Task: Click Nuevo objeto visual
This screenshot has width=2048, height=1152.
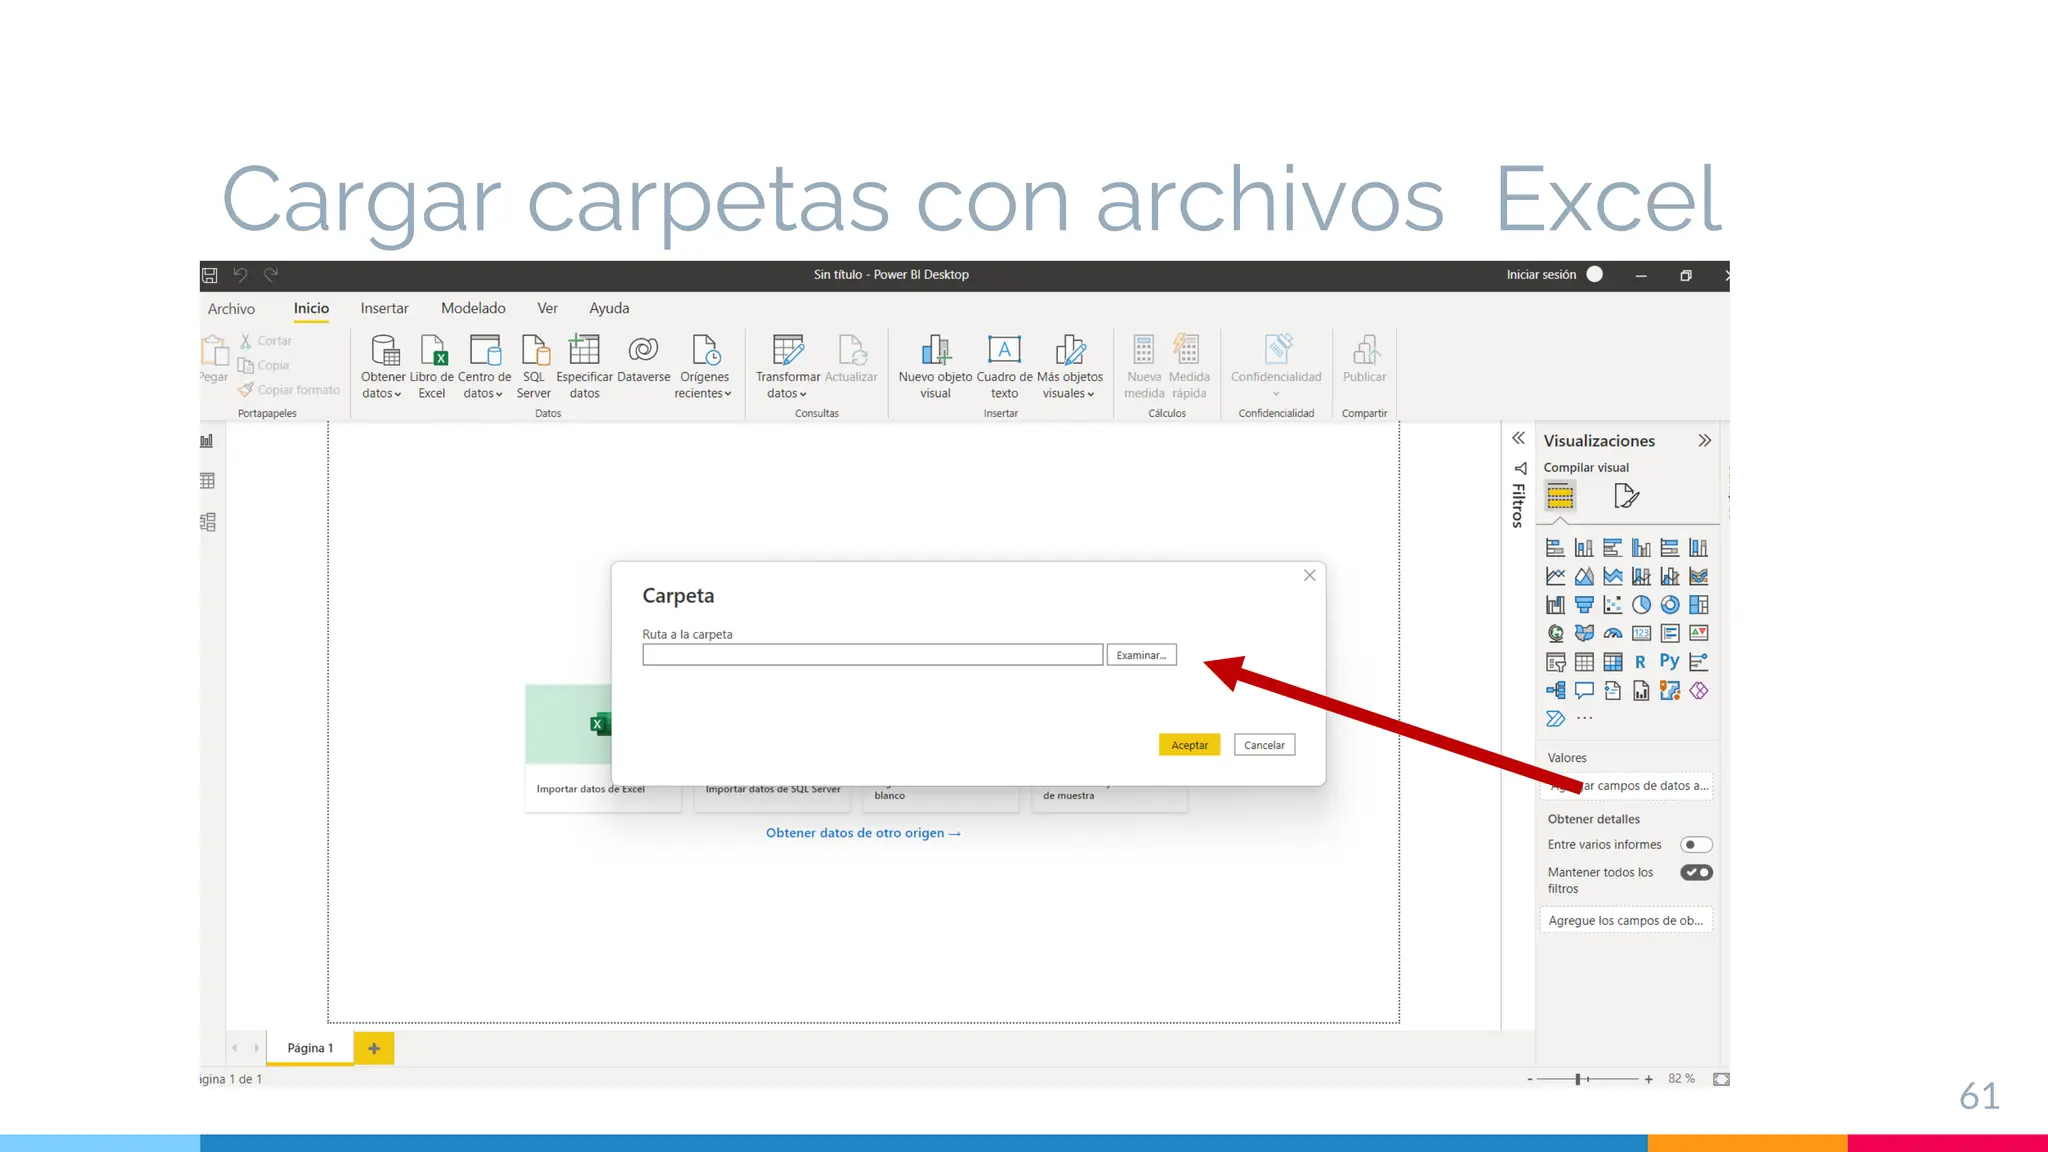Action: point(935,366)
